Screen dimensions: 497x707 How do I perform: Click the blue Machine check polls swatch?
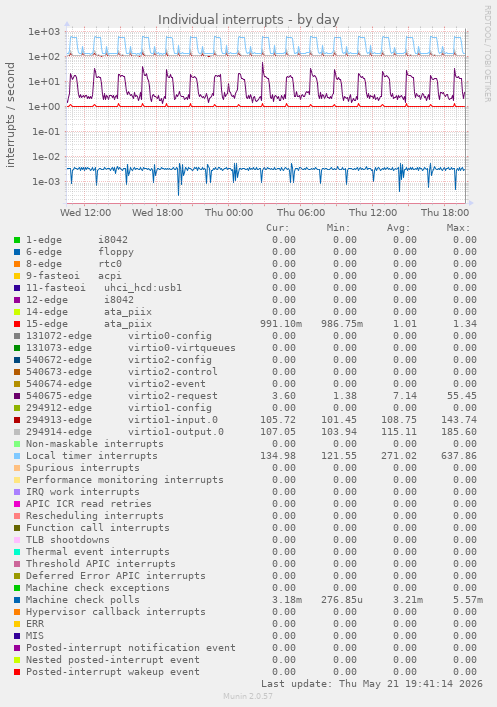(17, 600)
